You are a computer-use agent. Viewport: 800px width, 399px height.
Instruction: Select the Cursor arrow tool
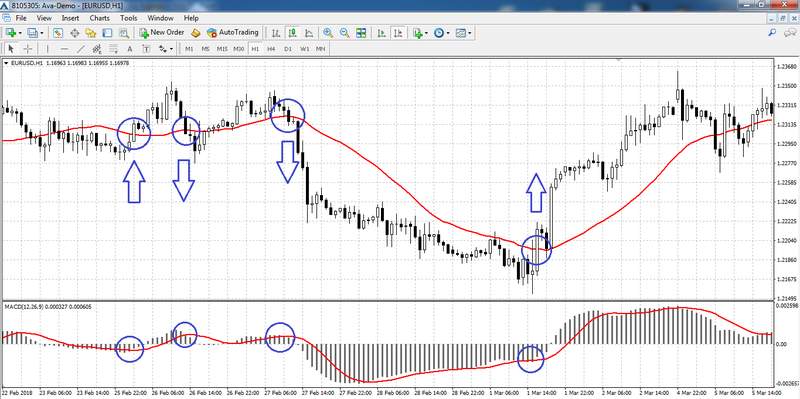11,49
